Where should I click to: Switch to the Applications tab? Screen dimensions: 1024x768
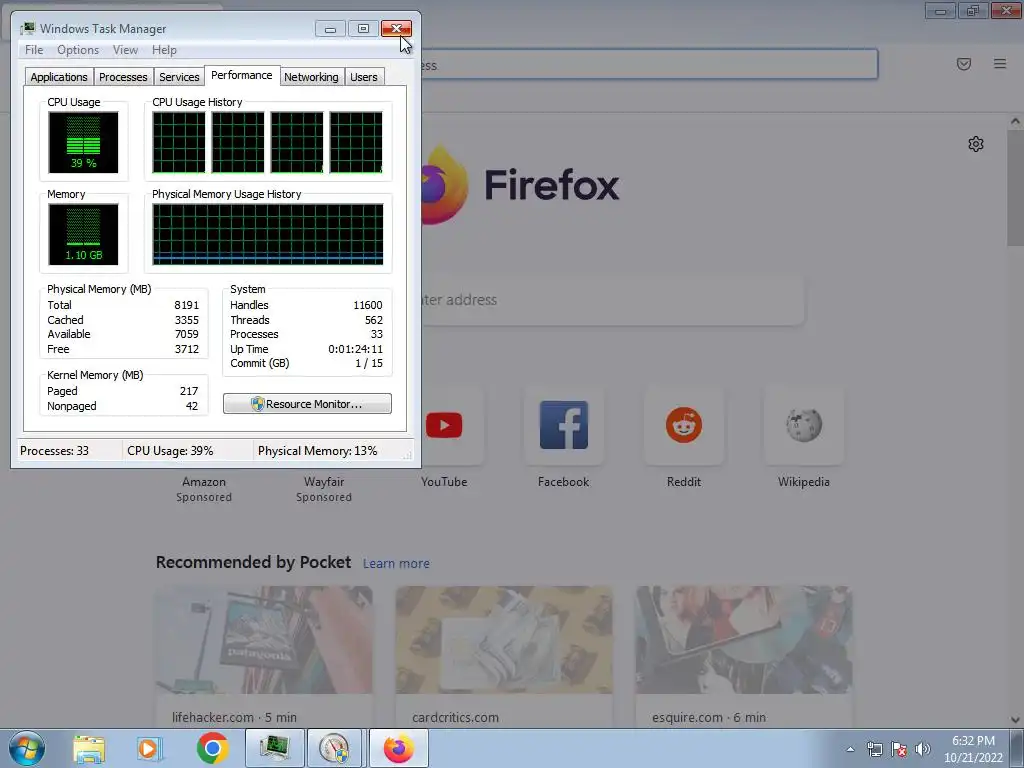(x=59, y=77)
